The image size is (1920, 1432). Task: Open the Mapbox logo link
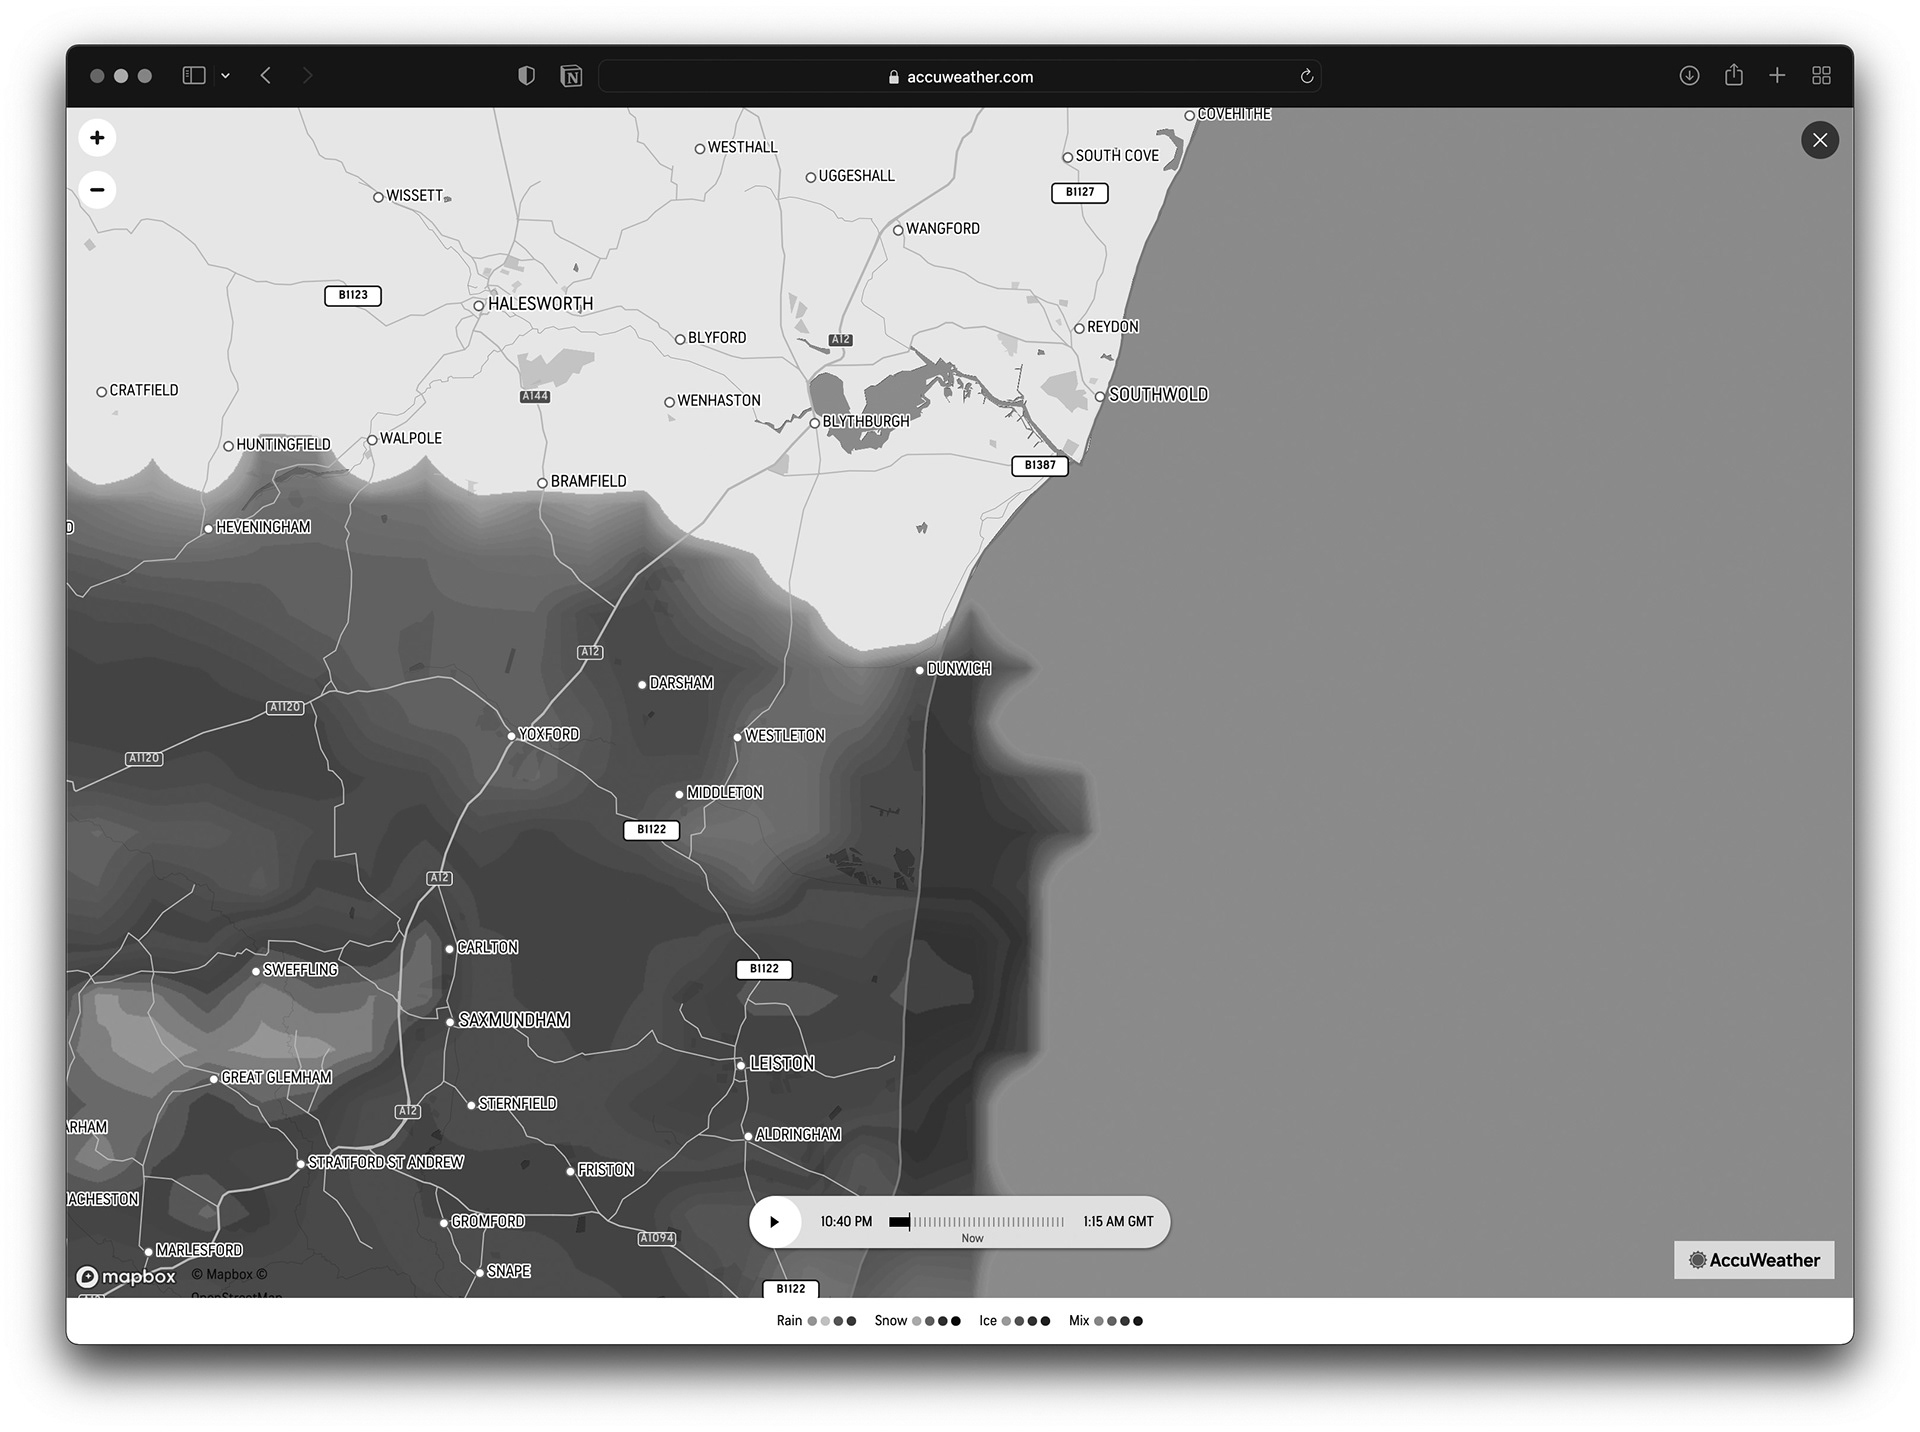pos(126,1277)
